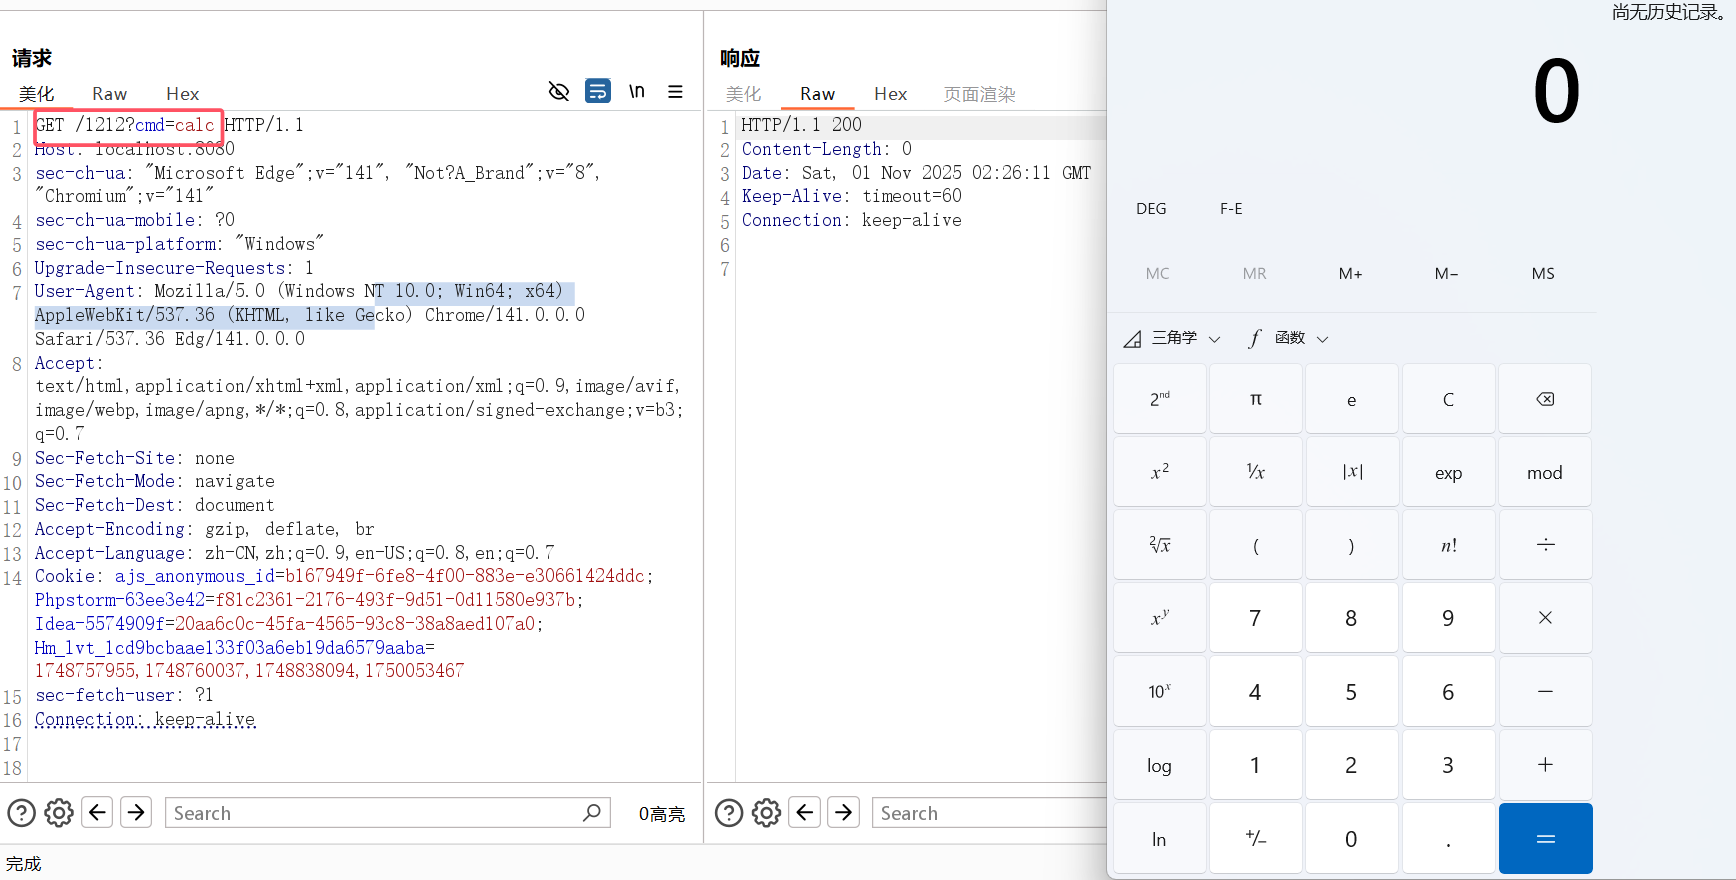Image resolution: width=1736 pixels, height=880 pixels.
Task: Switch angle unit with DEG button
Action: (1151, 209)
